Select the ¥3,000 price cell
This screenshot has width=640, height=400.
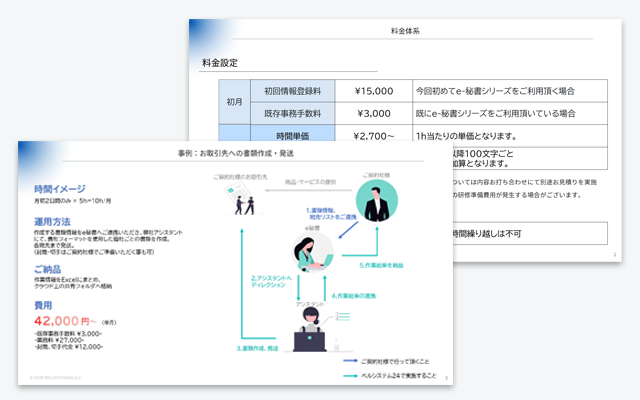372,114
